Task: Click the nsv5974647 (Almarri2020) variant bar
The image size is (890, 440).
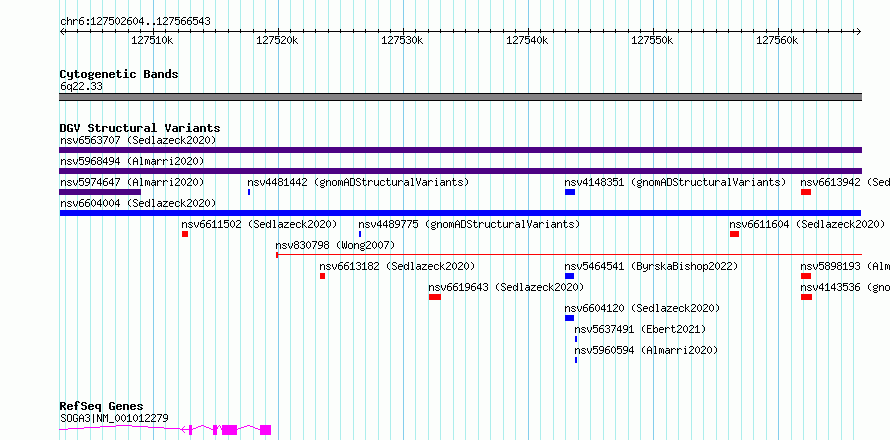Action: coord(100,192)
